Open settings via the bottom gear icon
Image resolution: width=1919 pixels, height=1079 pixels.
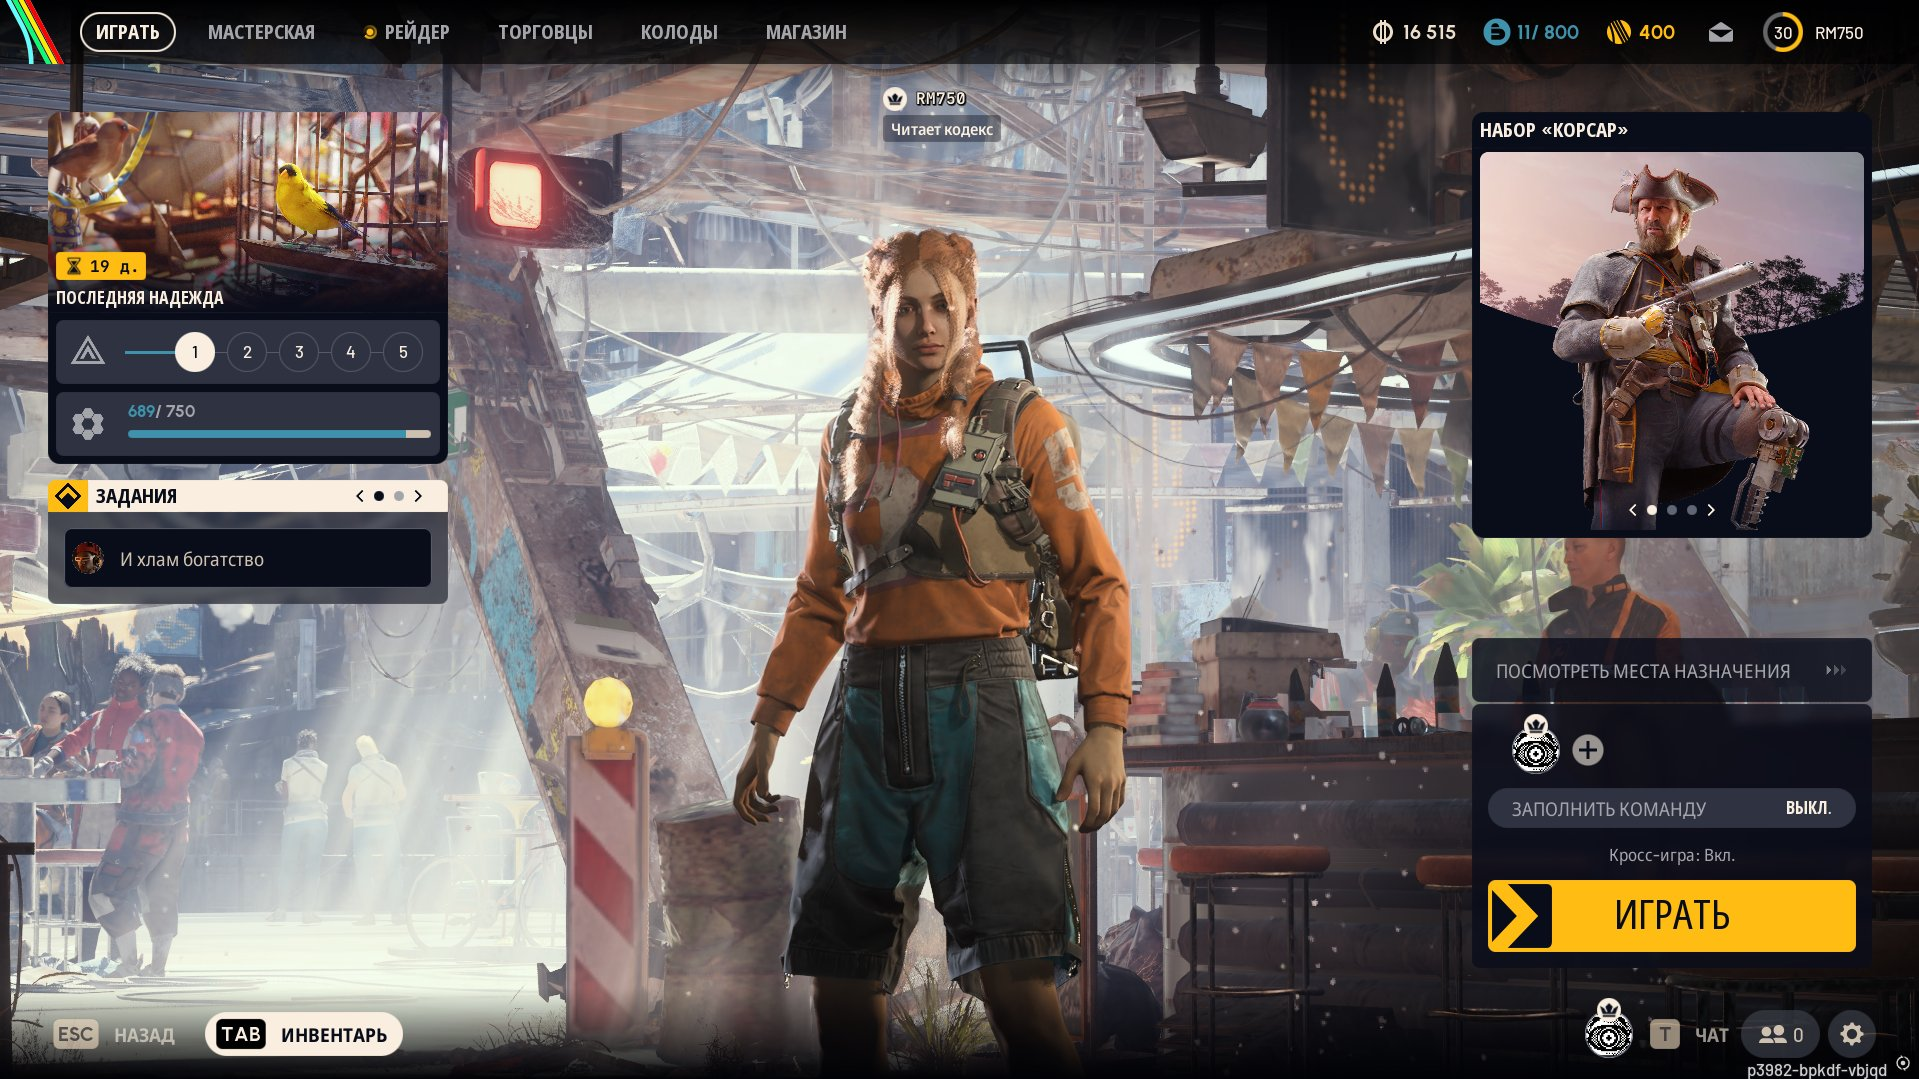[x=1852, y=1034]
